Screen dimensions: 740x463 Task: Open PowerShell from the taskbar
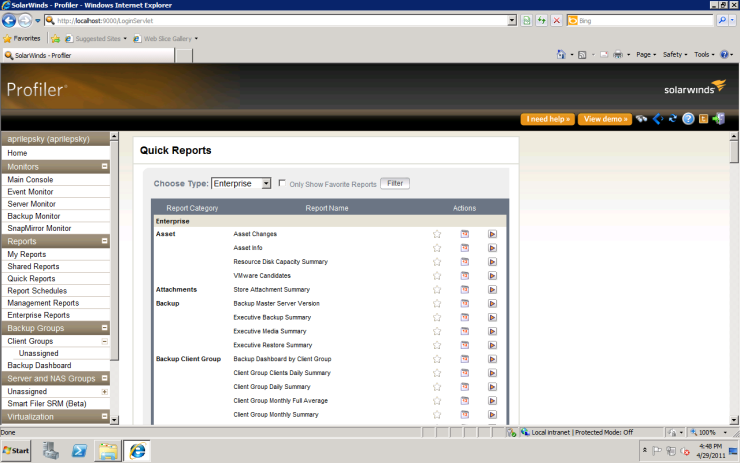pyautogui.click(x=79, y=451)
